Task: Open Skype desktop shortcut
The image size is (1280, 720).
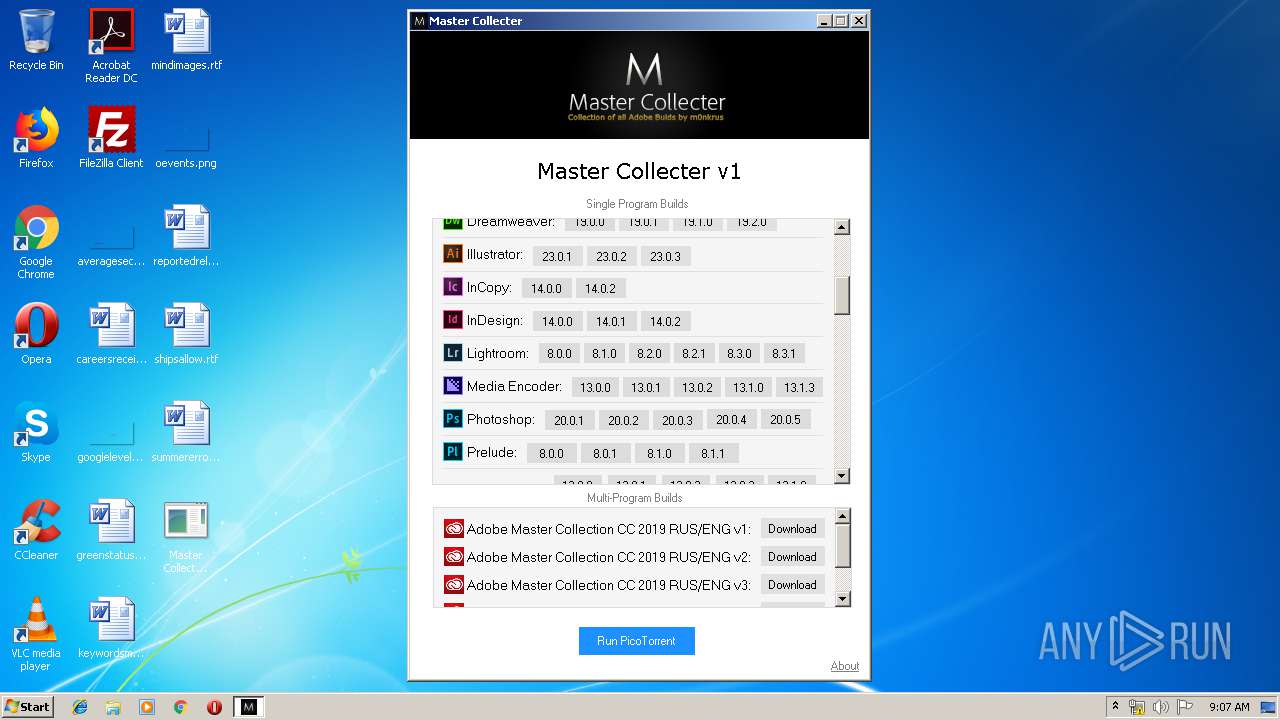Action: (x=36, y=432)
